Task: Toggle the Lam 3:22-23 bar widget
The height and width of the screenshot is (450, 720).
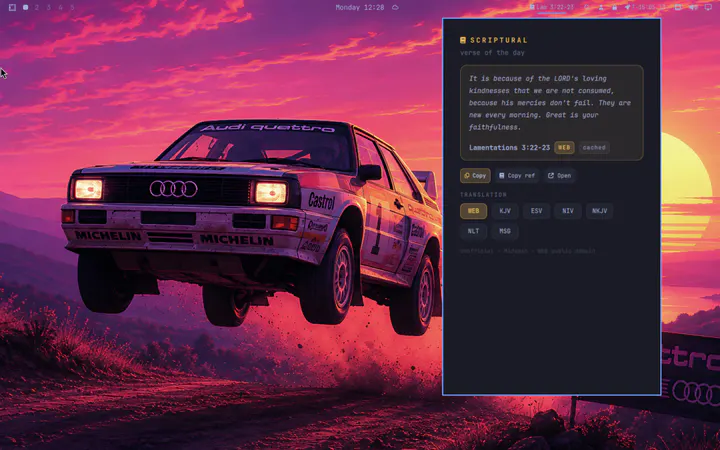Action: tap(551, 7)
